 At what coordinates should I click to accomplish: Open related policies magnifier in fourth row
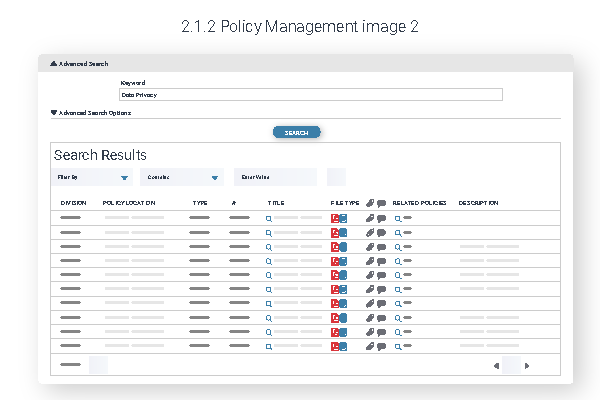pyautogui.click(x=398, y=261)
